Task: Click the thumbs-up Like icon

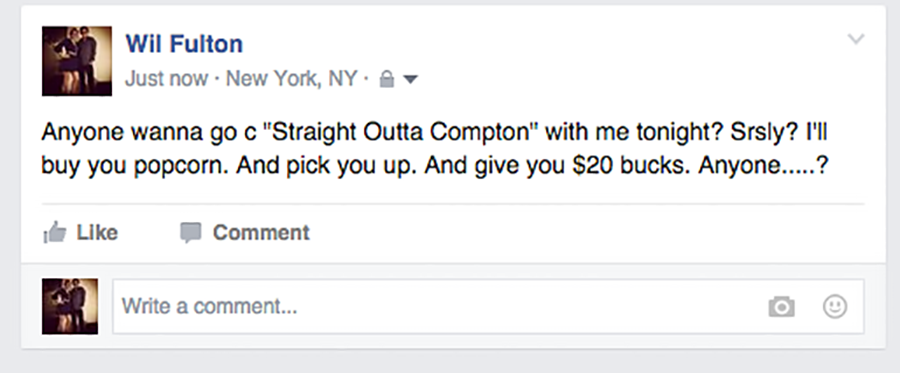Action: coord(55,232)
